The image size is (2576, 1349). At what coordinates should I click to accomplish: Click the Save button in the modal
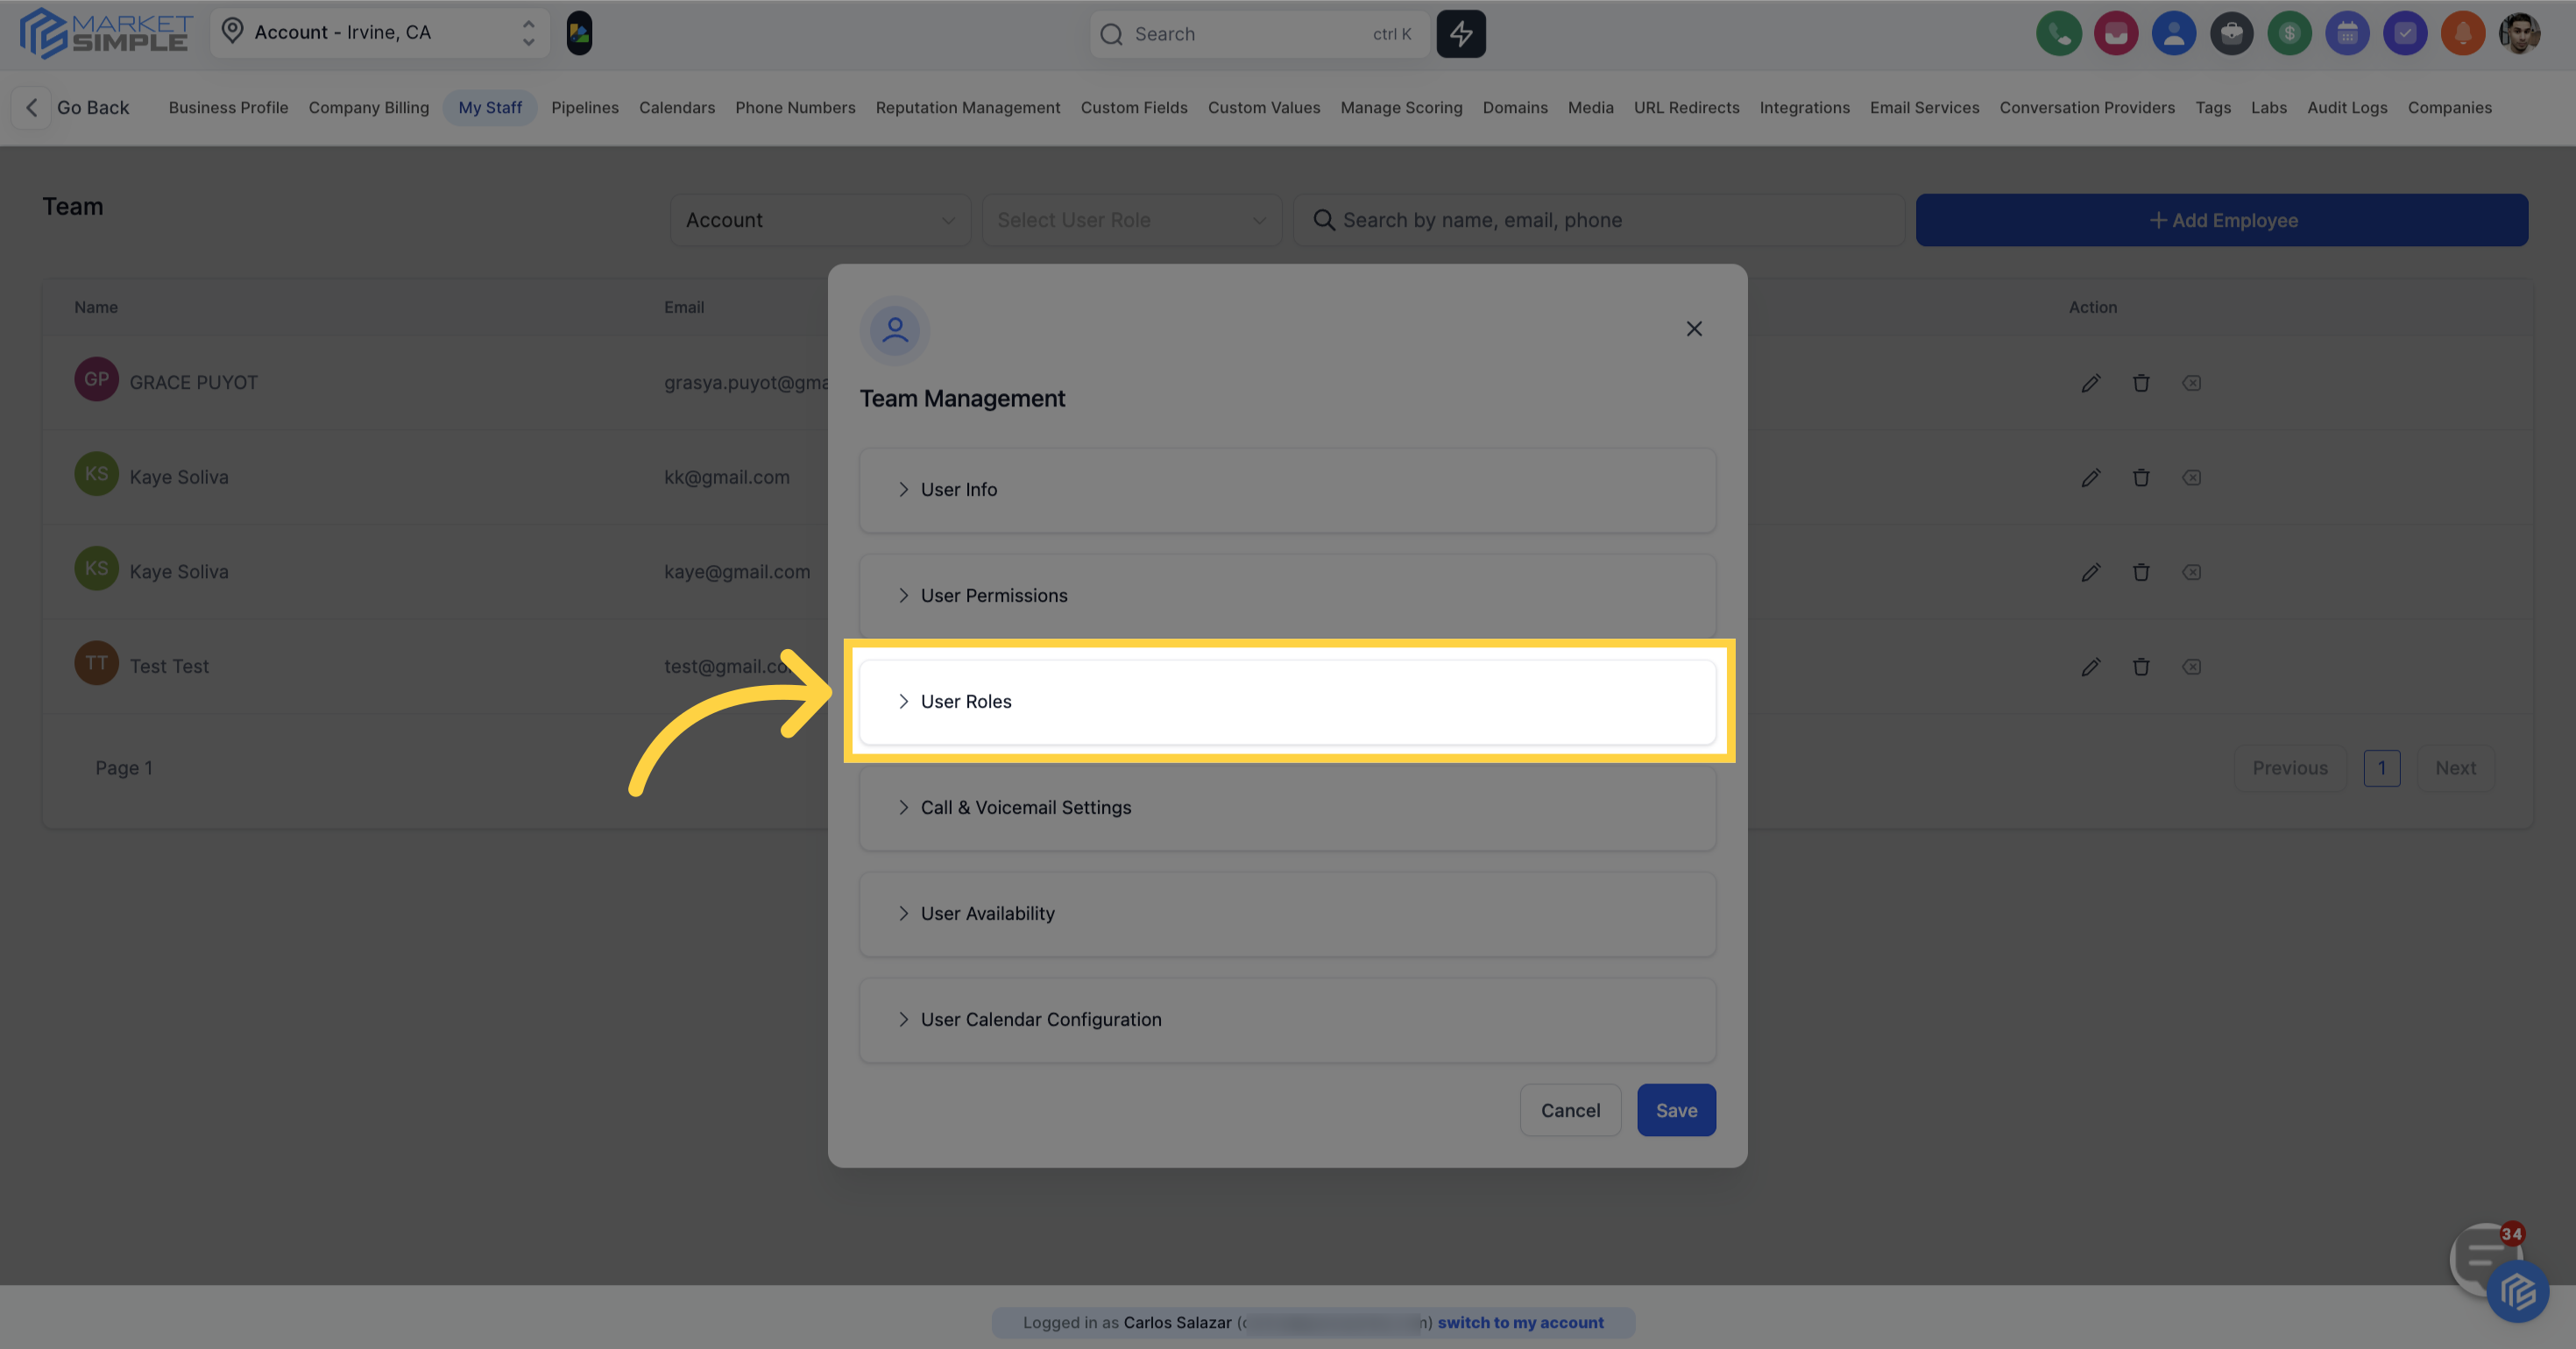pyautogui.click(x=1676, y=1110)
